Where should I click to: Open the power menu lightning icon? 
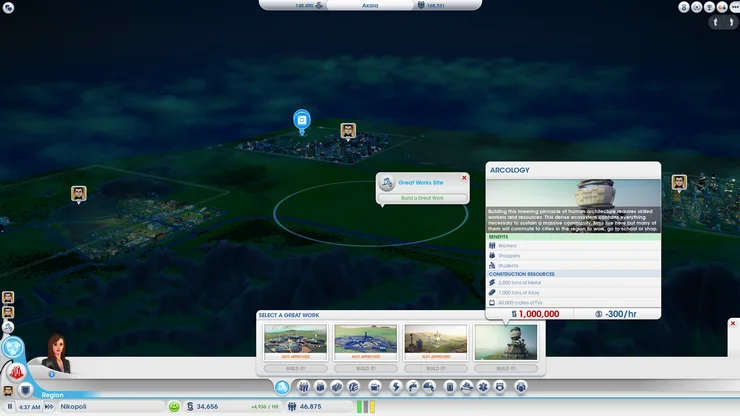[x=395, y=387]
